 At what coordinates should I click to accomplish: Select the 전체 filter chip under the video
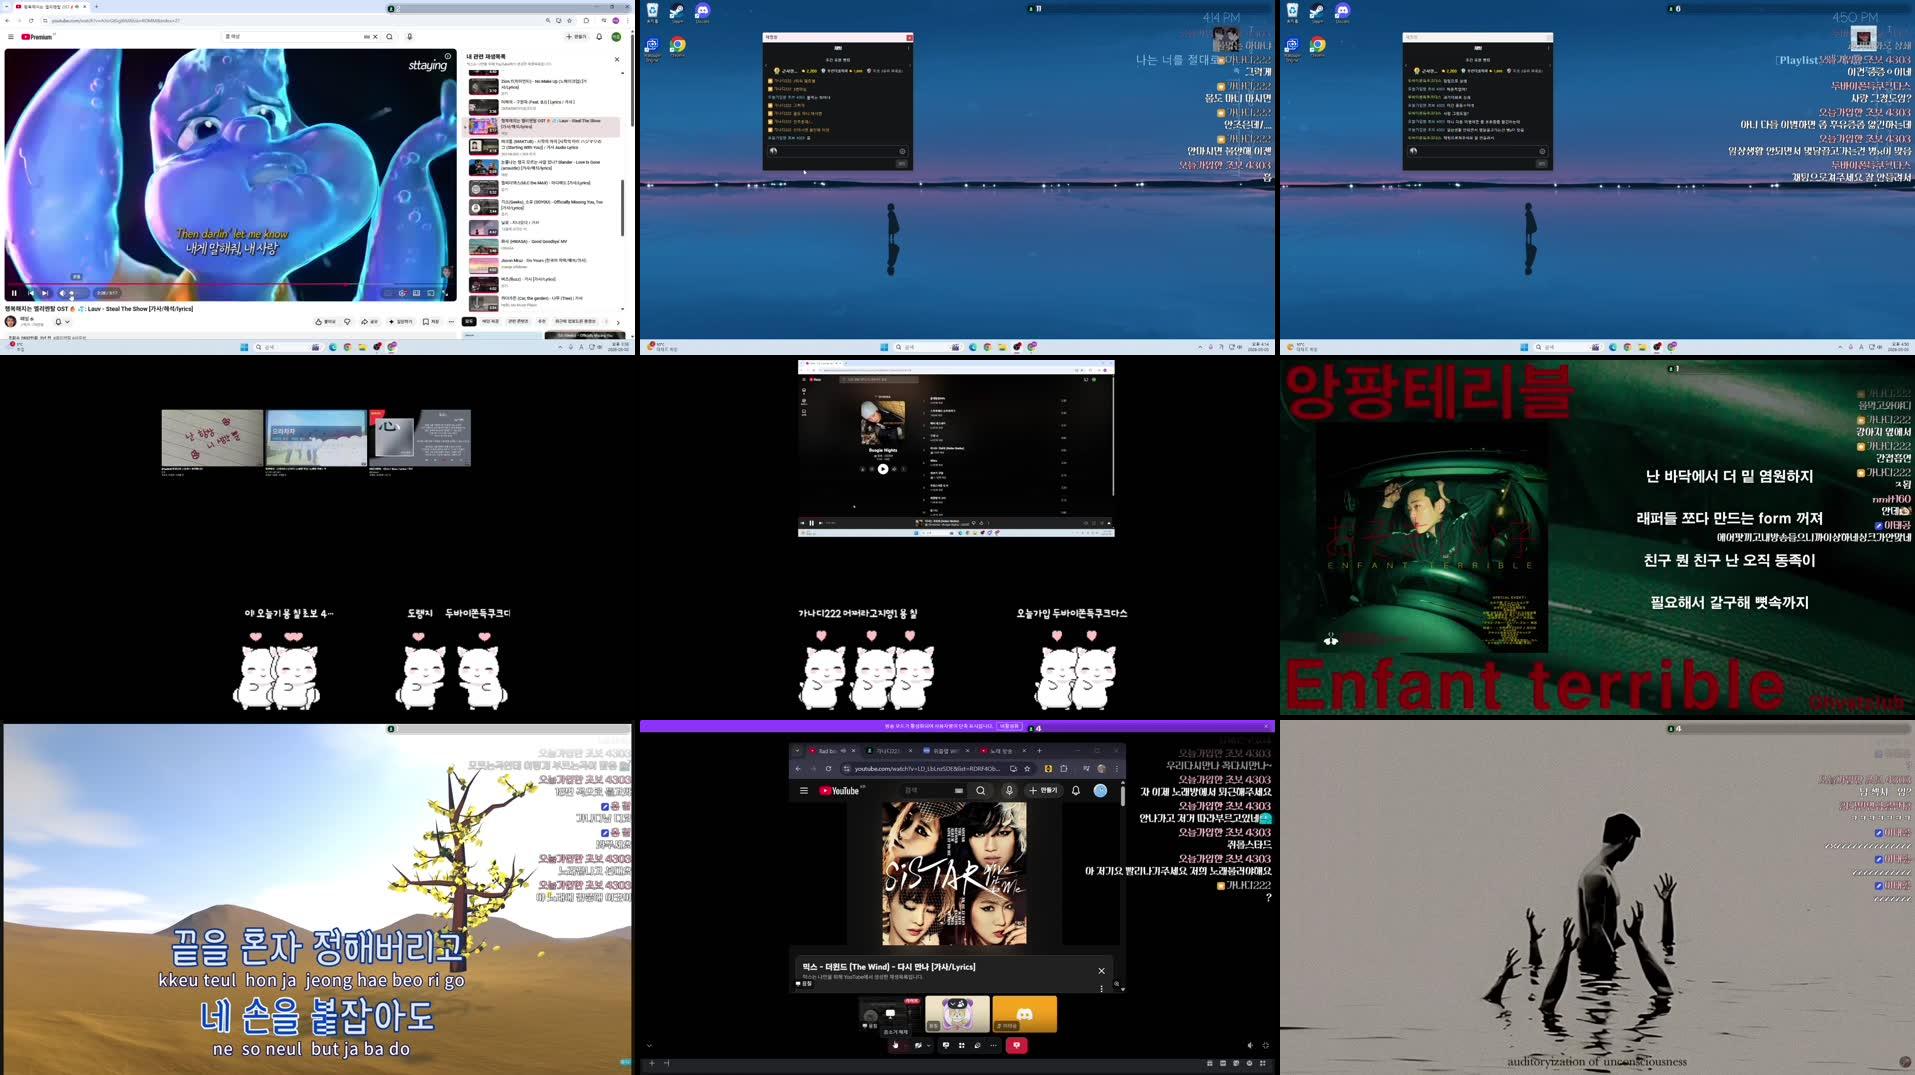(x=469, y=323)
